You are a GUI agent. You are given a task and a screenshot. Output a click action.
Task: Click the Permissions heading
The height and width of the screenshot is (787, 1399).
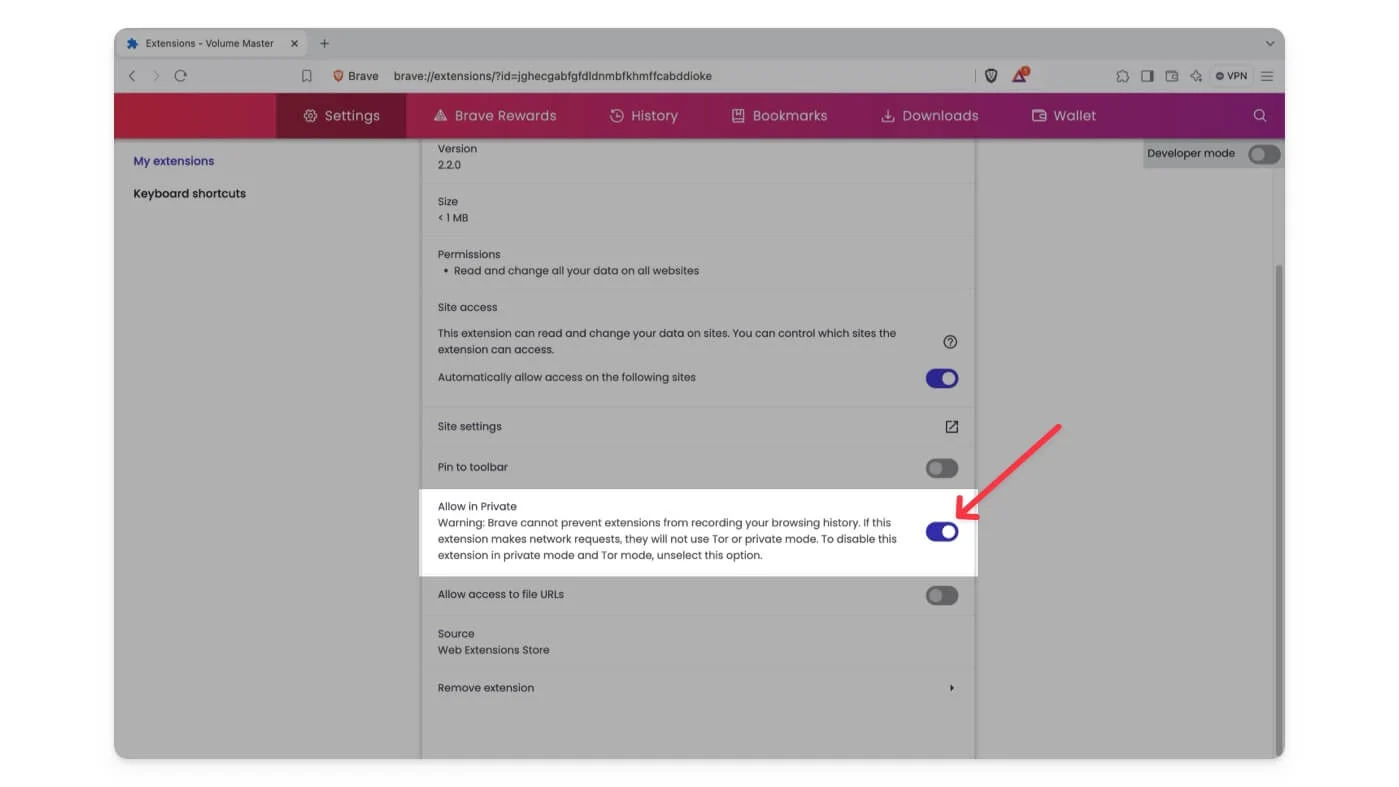pos(469,255)
